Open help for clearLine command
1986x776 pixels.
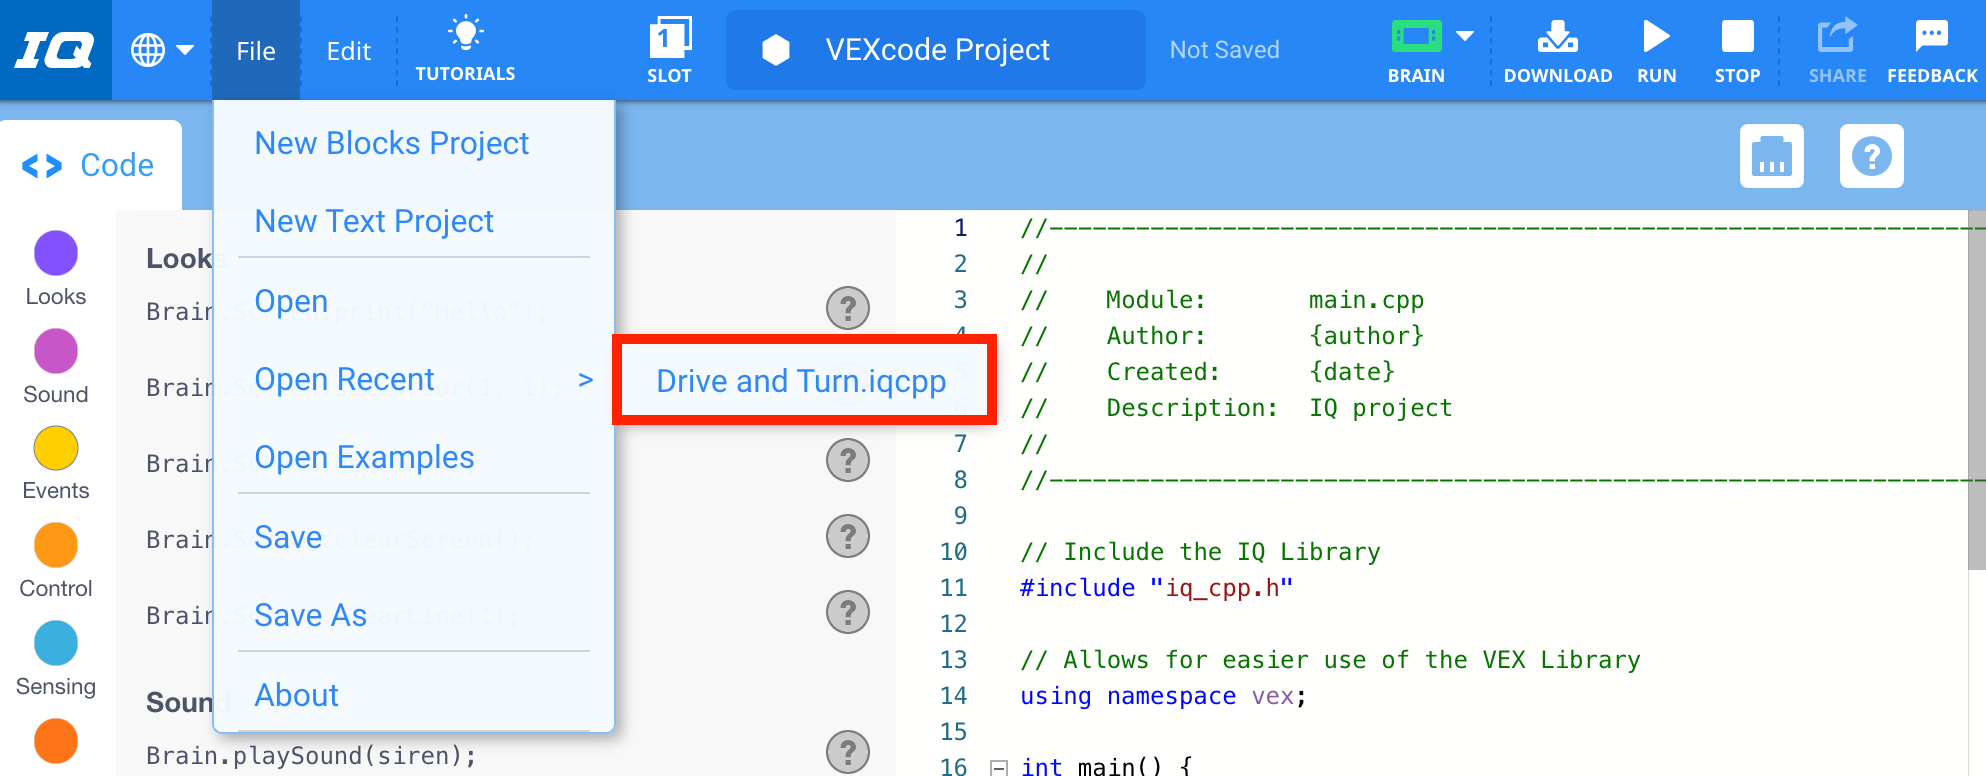848,612
